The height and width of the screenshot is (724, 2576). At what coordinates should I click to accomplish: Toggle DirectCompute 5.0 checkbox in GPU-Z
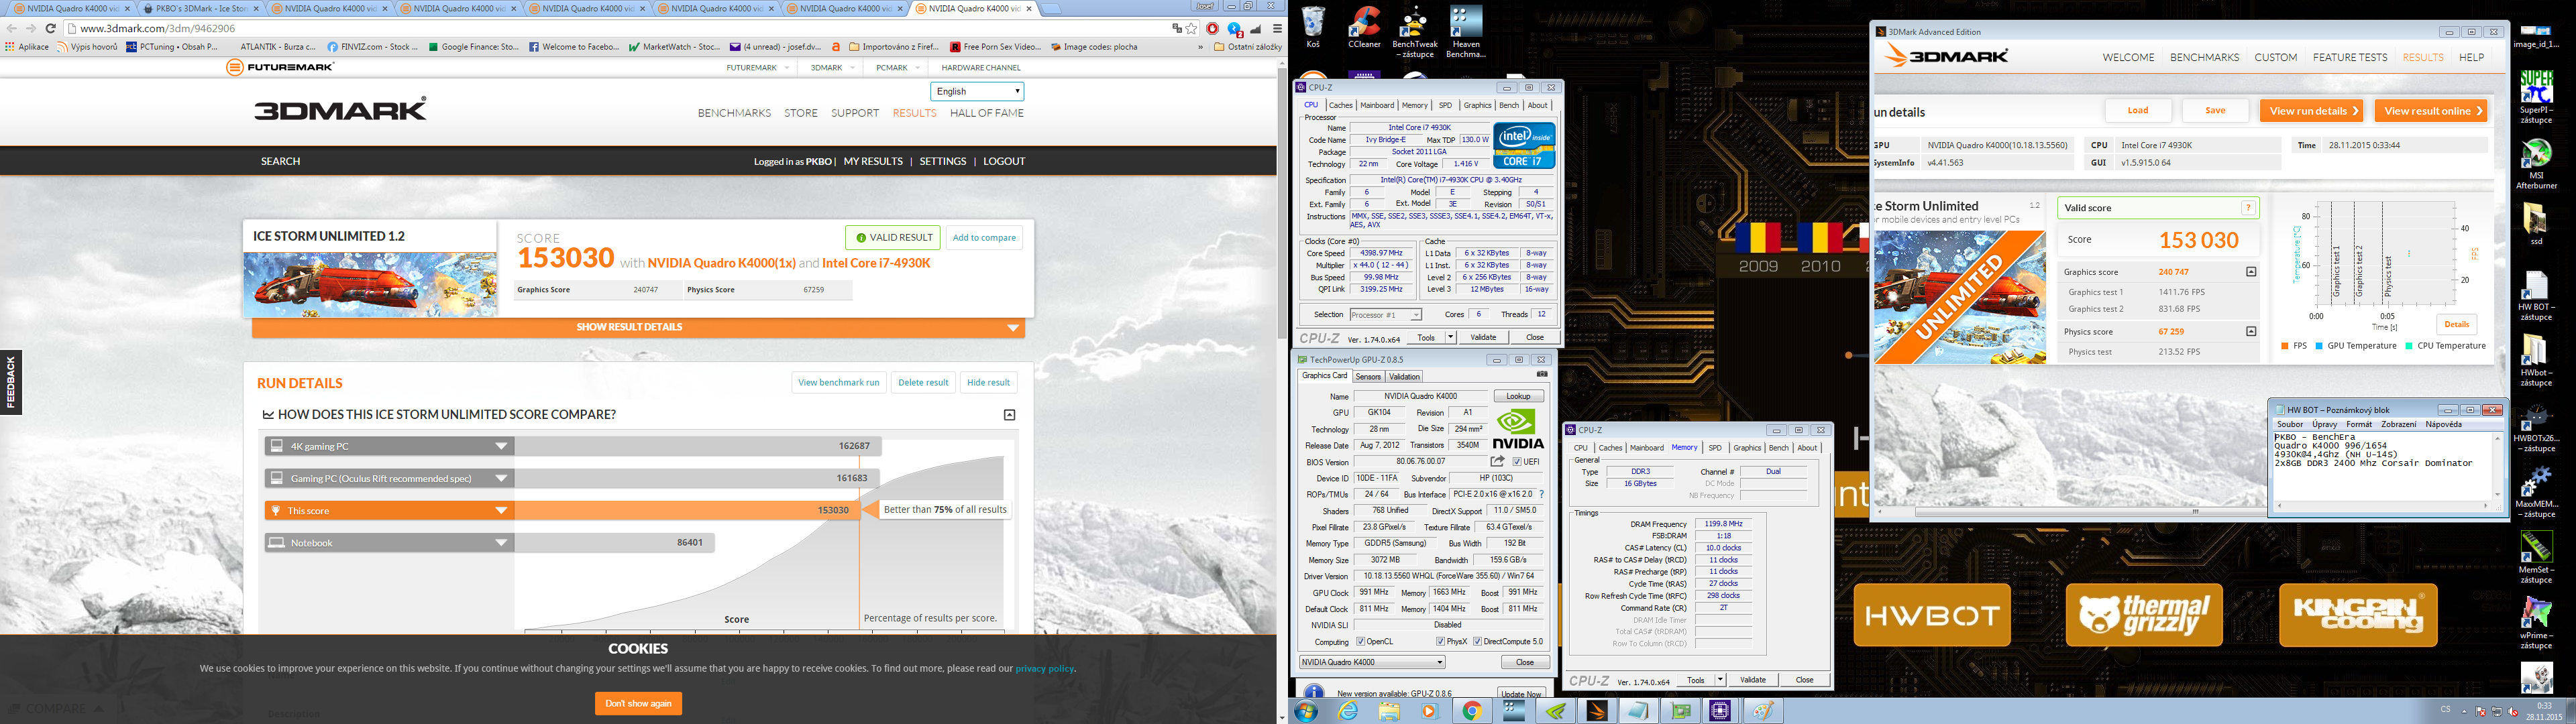(x=1478, y=642)
